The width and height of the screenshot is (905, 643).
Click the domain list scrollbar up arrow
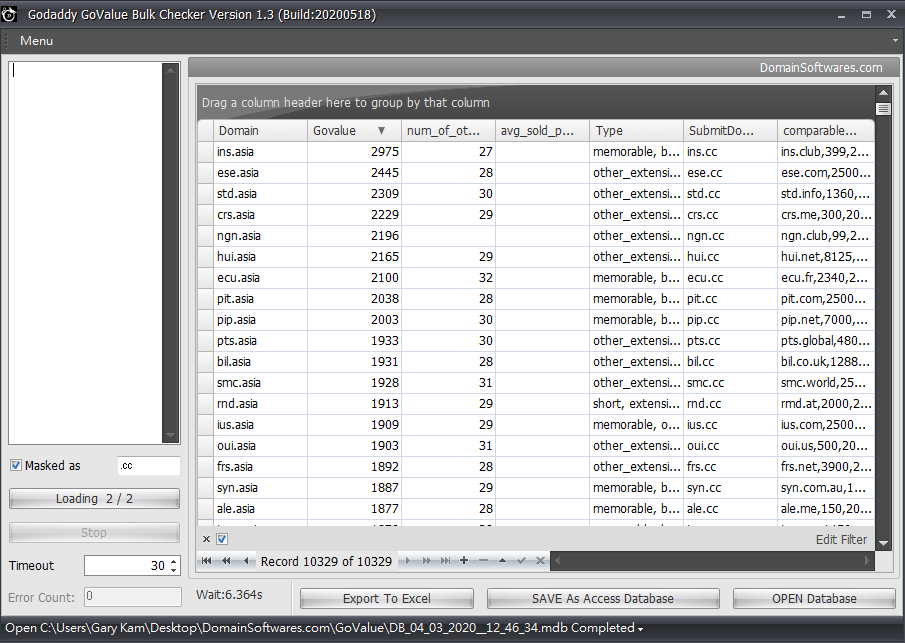(170, 70)
